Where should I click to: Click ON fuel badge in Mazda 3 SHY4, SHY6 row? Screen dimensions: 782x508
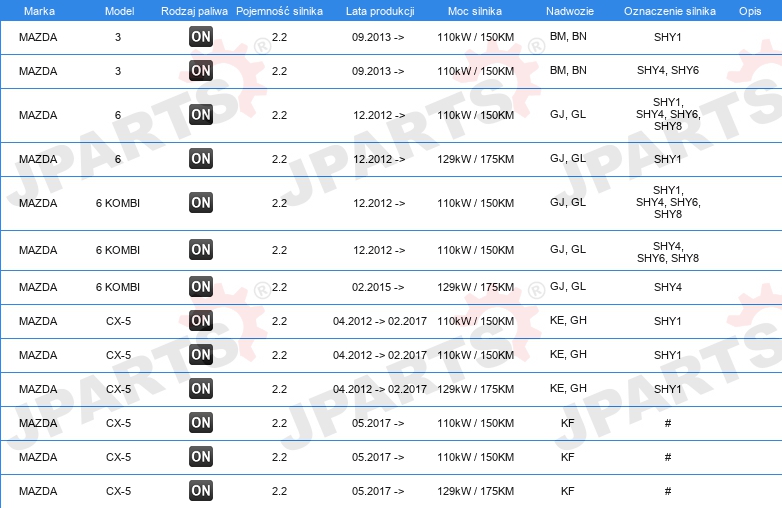point(201,70)
